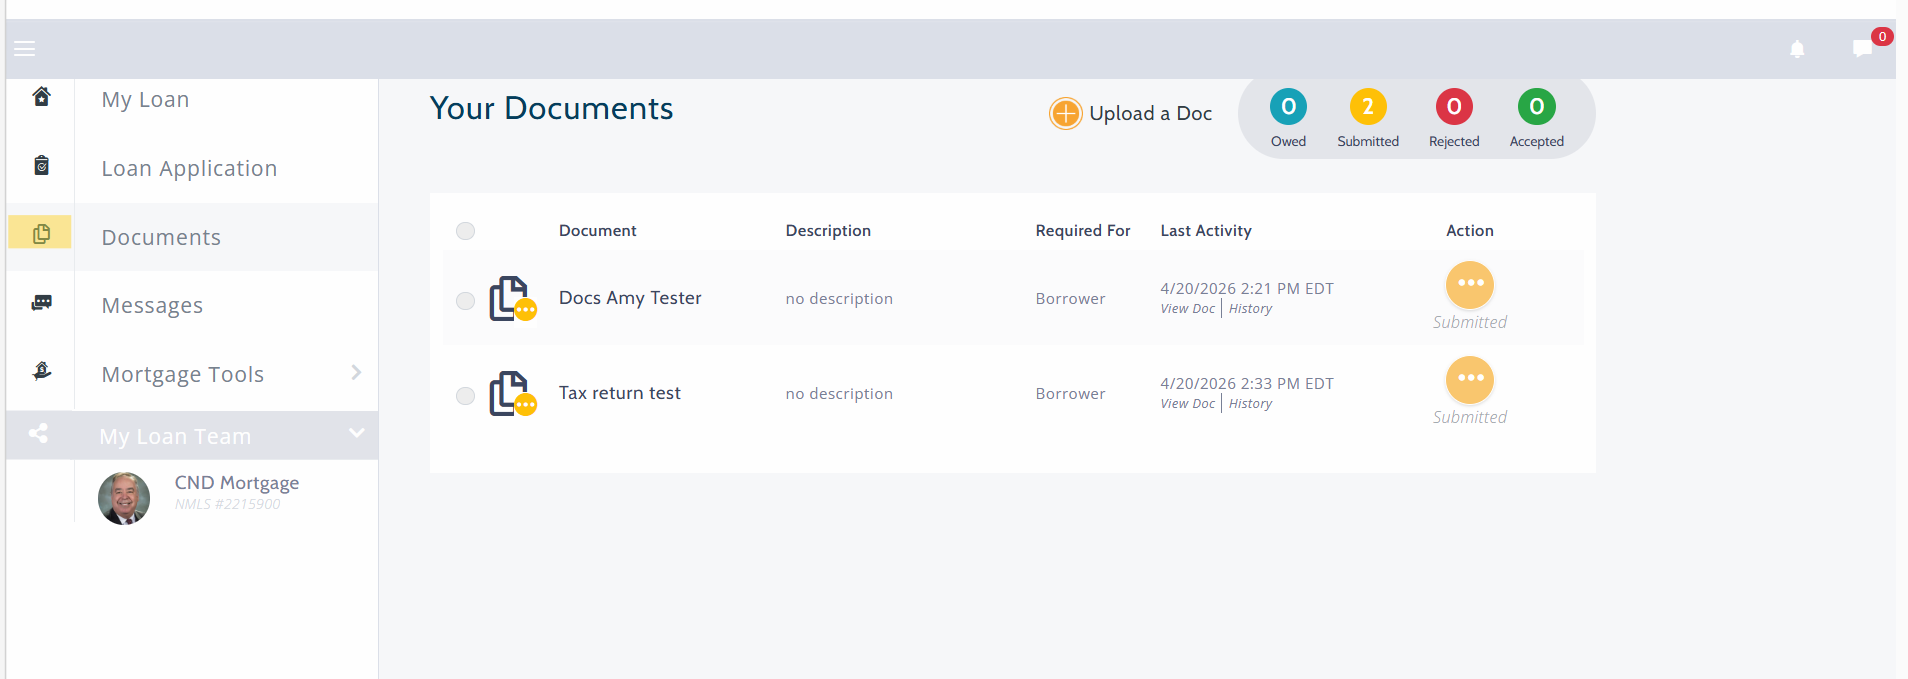Click the Documents sidebar icon
Viewport: 1908px width, 679px height.
pyautogui.click(x=41, y=234)
